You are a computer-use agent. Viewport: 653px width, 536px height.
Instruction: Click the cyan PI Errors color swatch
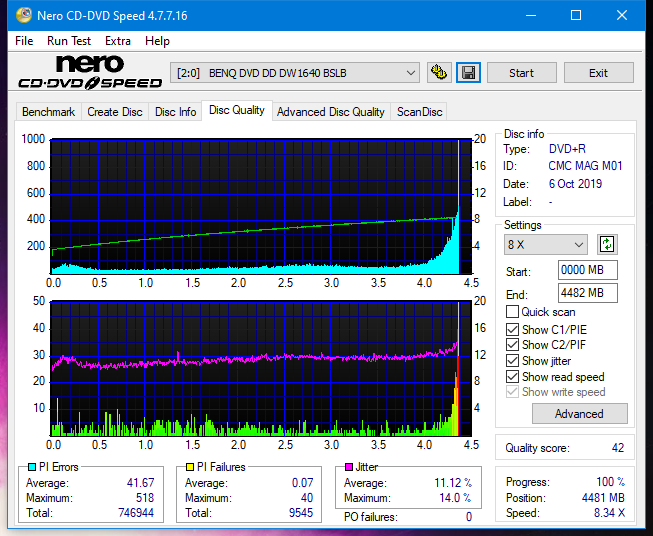32,467
